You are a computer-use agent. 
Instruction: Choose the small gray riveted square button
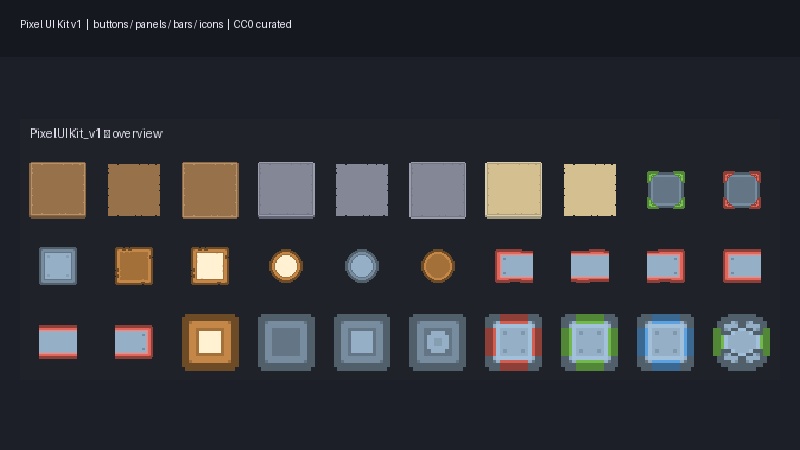(58, 266)
